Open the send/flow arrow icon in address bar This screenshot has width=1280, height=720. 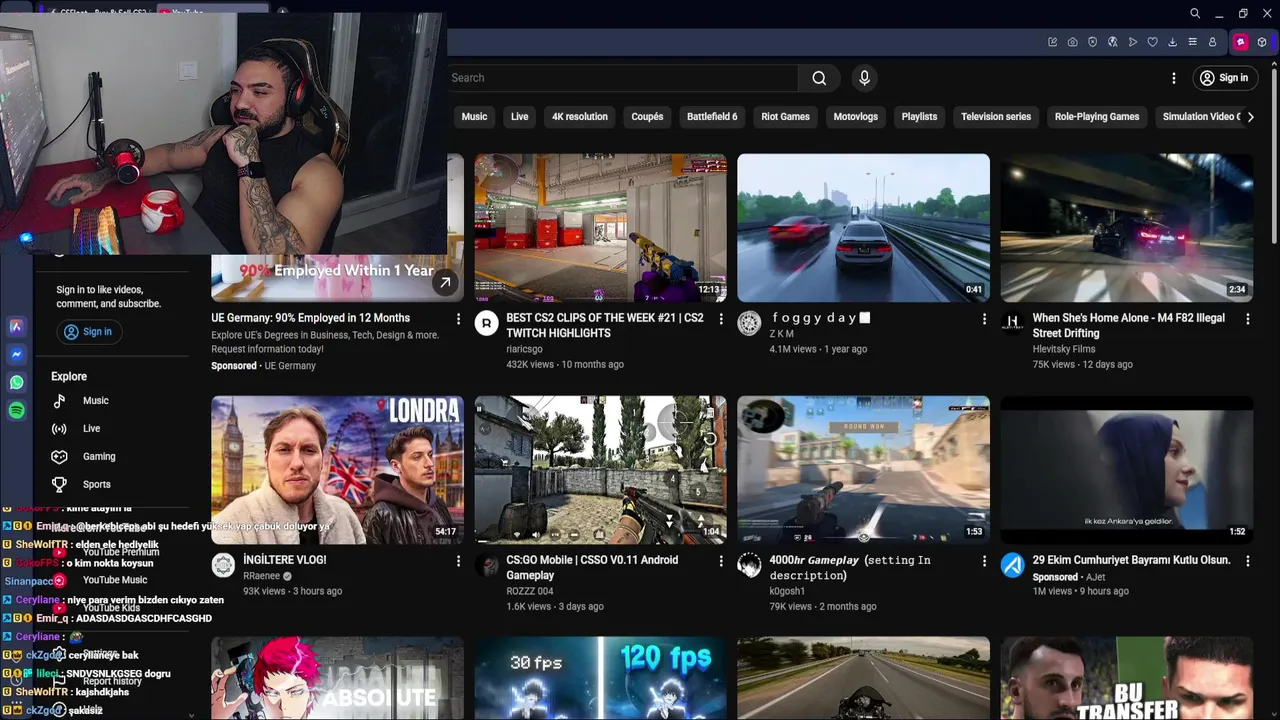[1132, 42]
